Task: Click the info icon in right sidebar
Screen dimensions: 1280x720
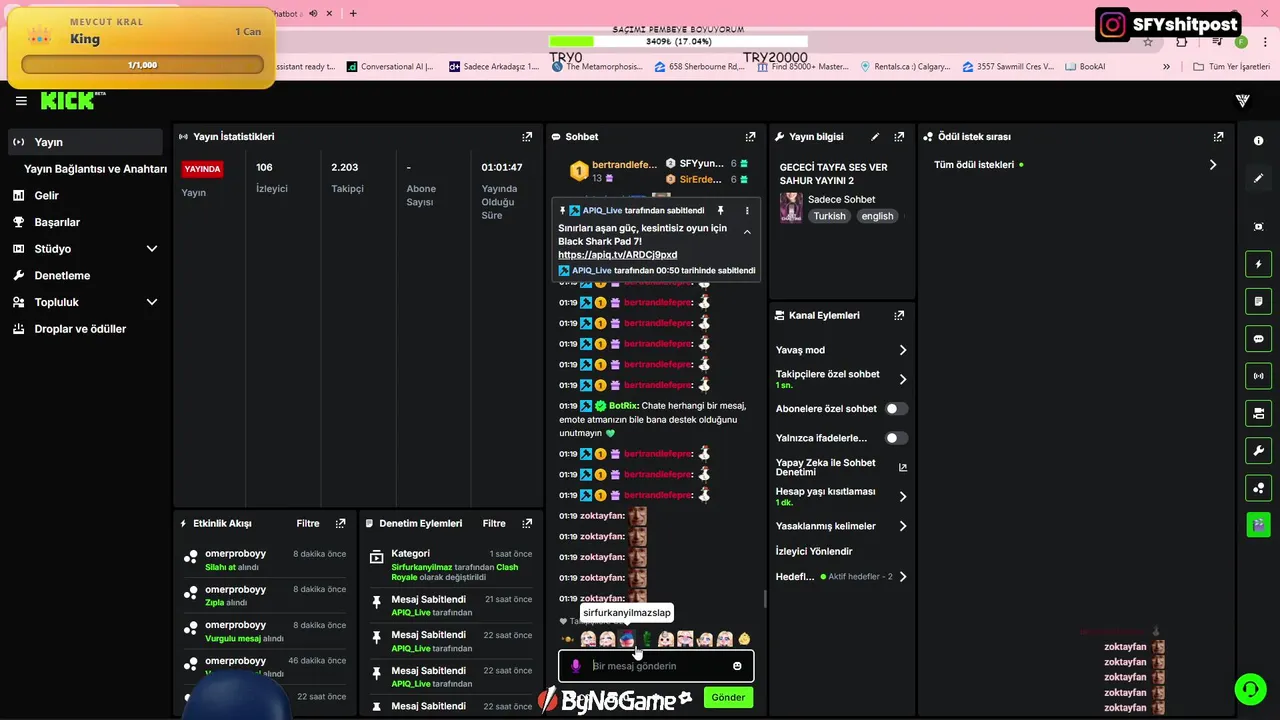Action: tap(1258, 141)
